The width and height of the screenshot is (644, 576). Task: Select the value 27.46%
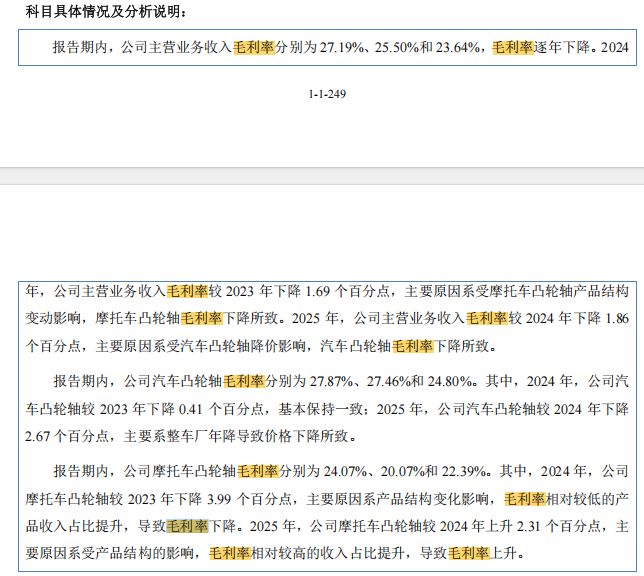pos(389,381)
